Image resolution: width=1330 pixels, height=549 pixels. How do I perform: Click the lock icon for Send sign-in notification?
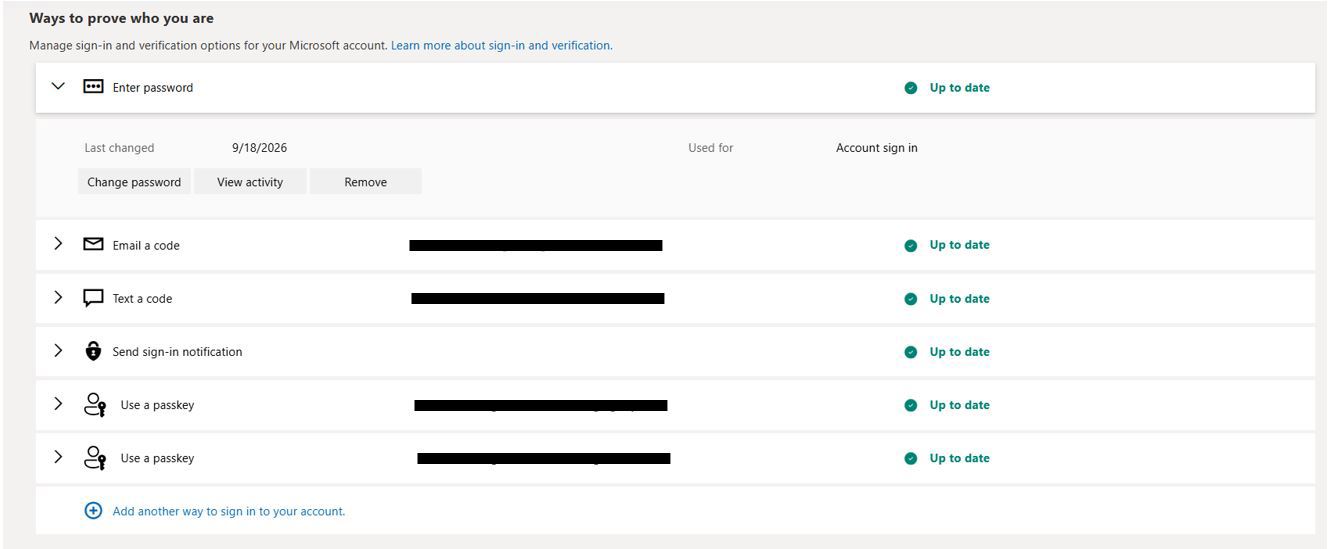93,351
